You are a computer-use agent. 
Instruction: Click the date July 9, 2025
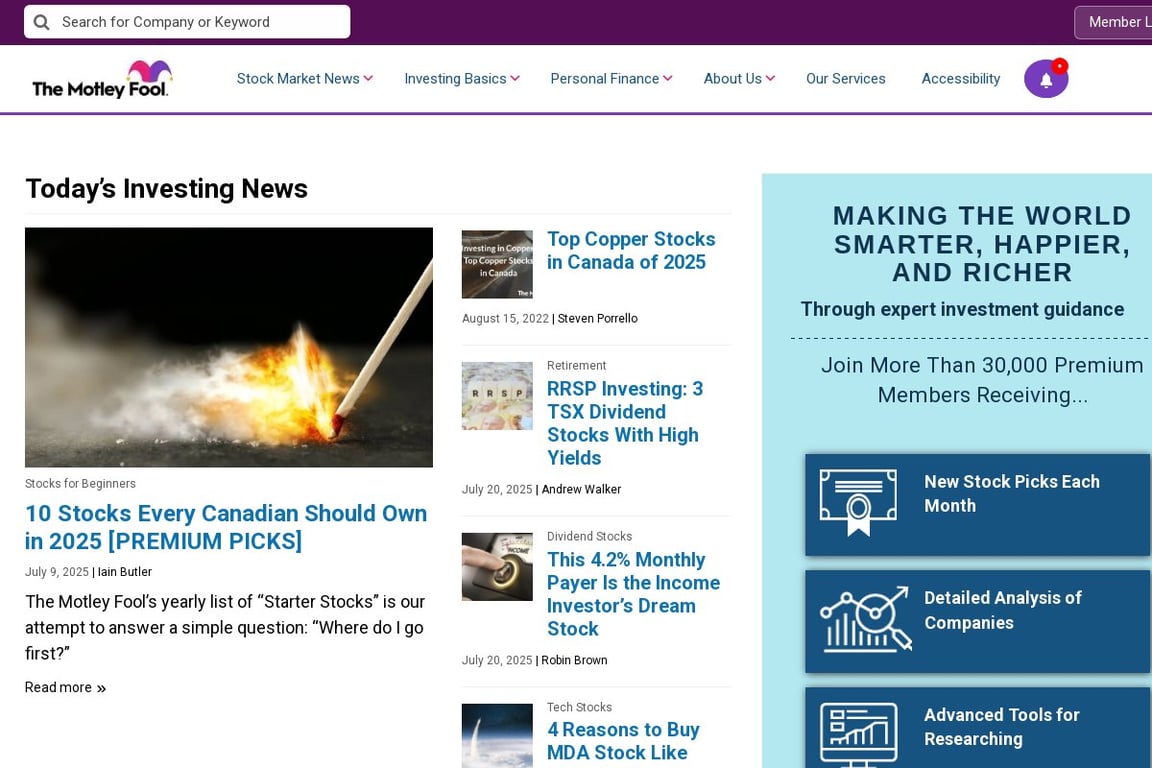click(x=57, y=572)
